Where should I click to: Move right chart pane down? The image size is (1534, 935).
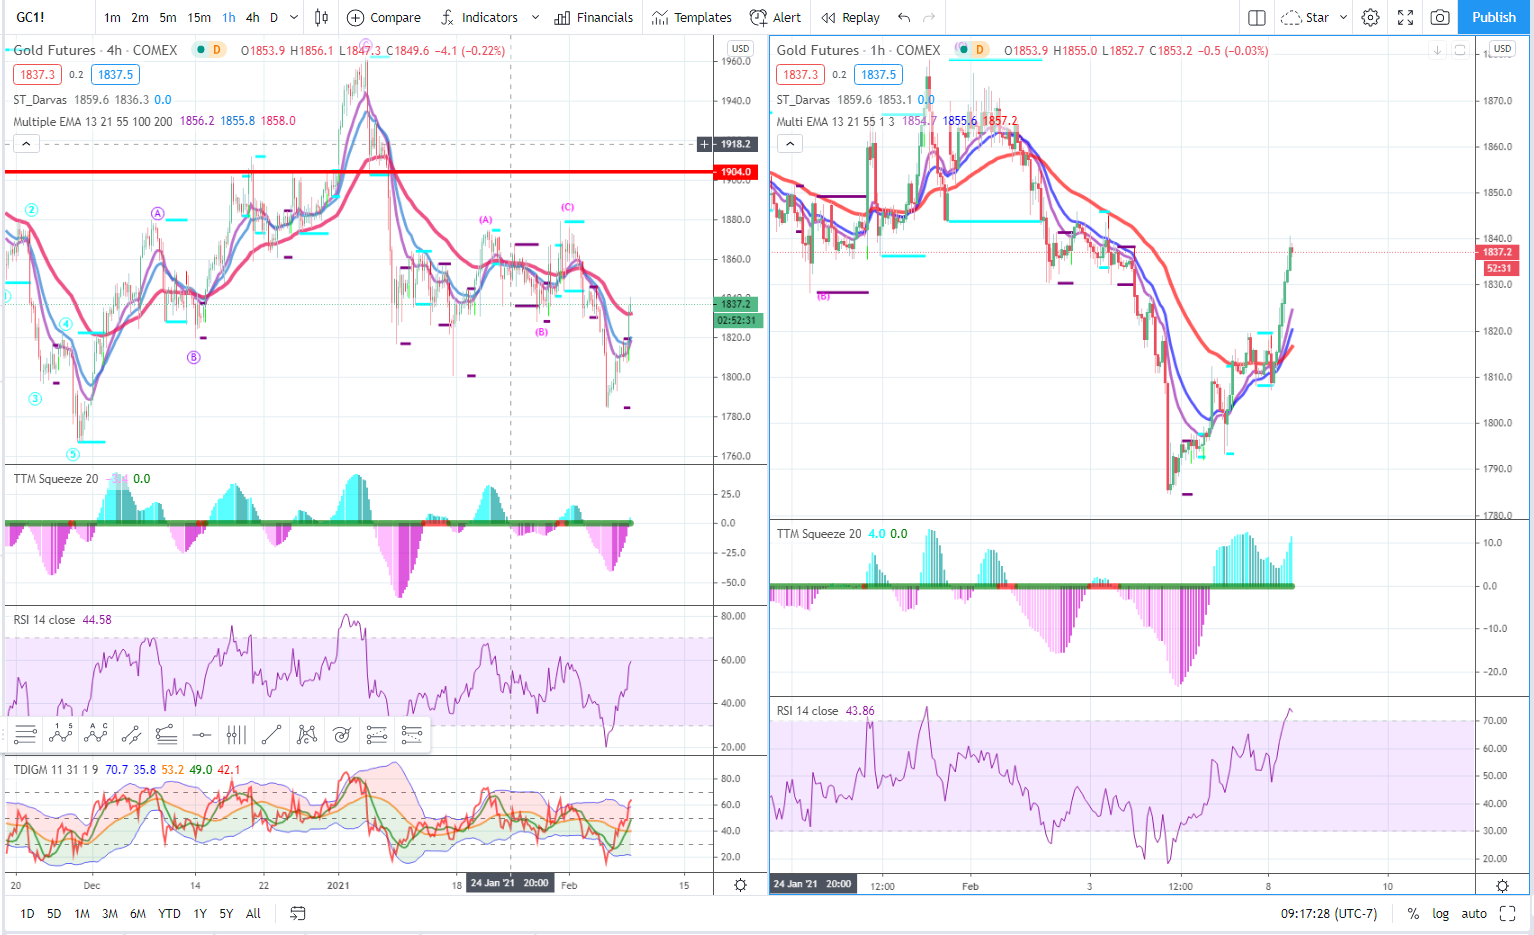[x=1437, y=50]
